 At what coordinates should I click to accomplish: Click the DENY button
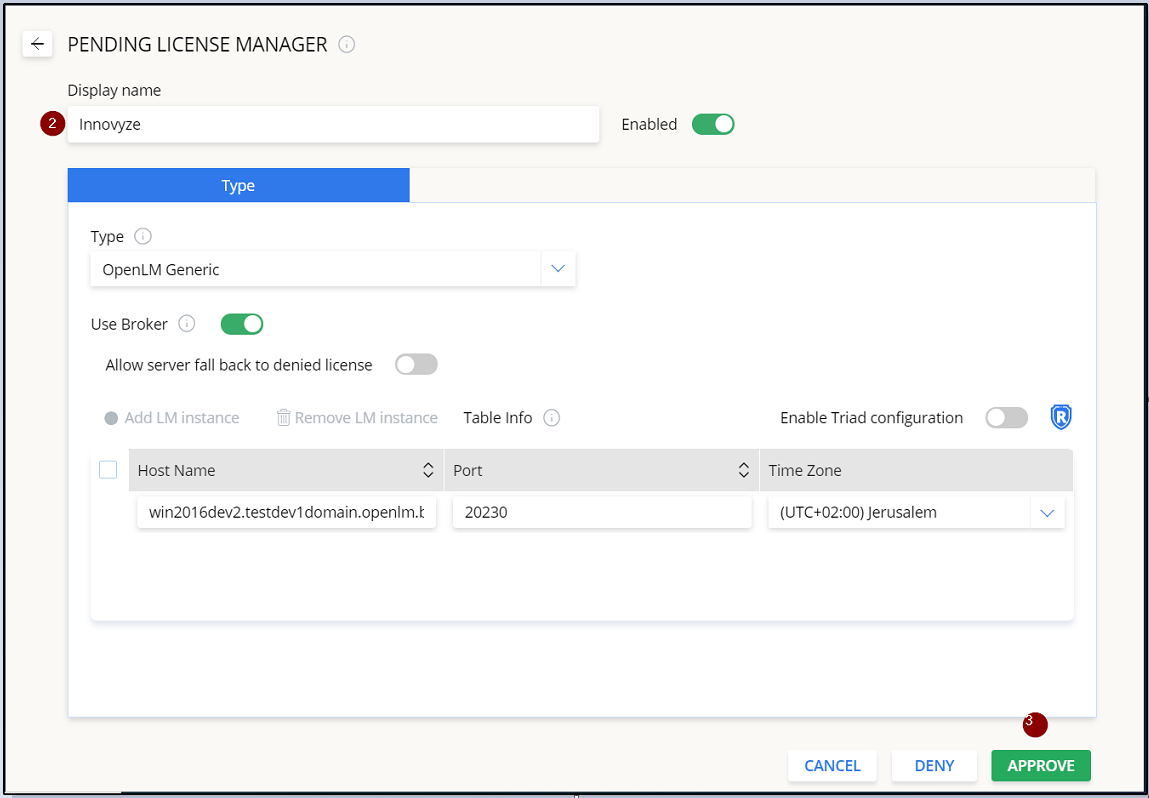934,765
